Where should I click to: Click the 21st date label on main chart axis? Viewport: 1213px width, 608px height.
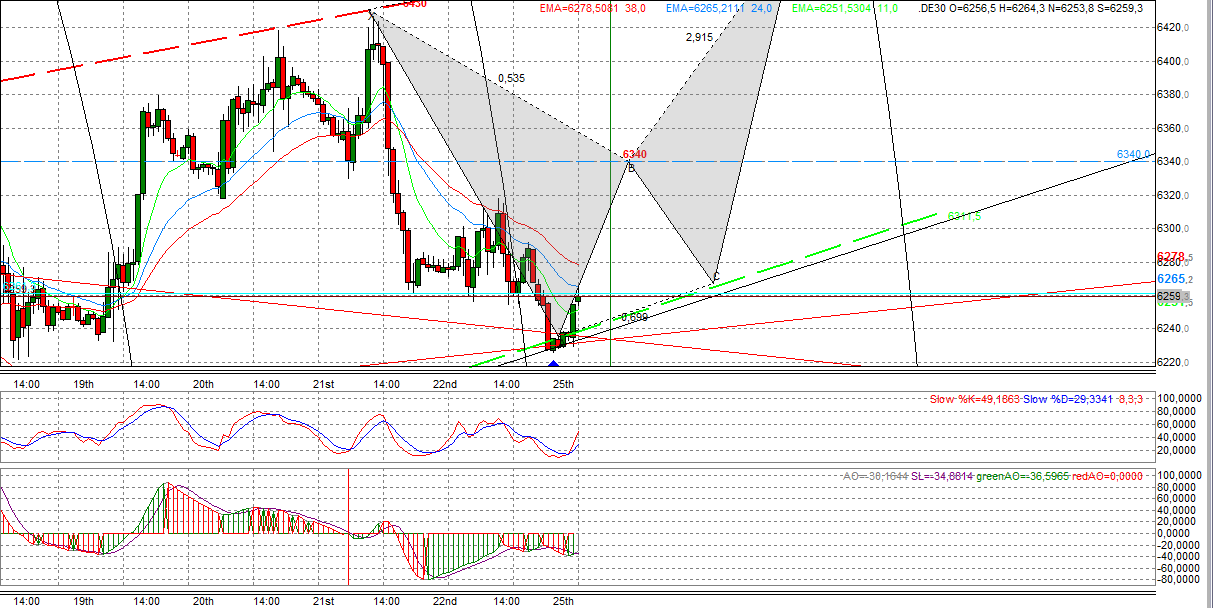pyautogui.click(x=323, y=384)
